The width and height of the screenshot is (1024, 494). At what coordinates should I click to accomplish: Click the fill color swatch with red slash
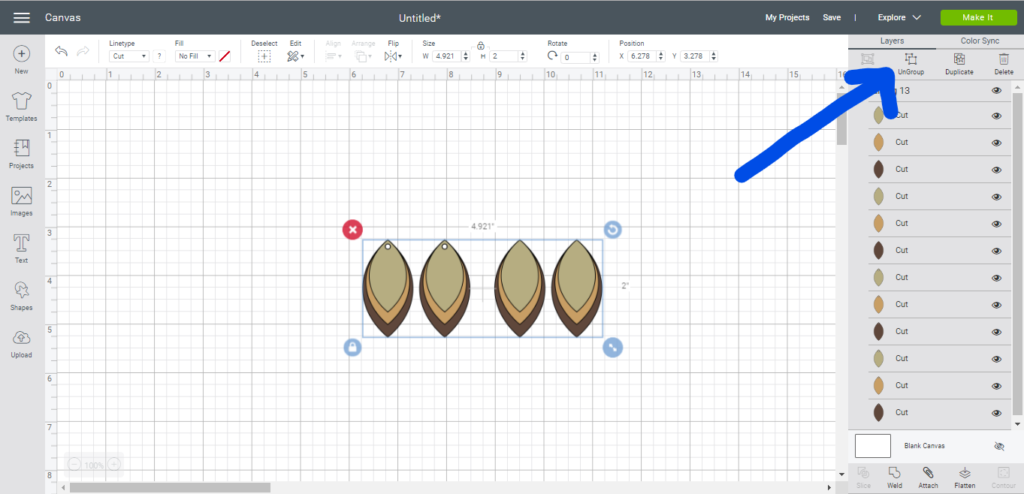pyautogui.click(x=225, y=56)
